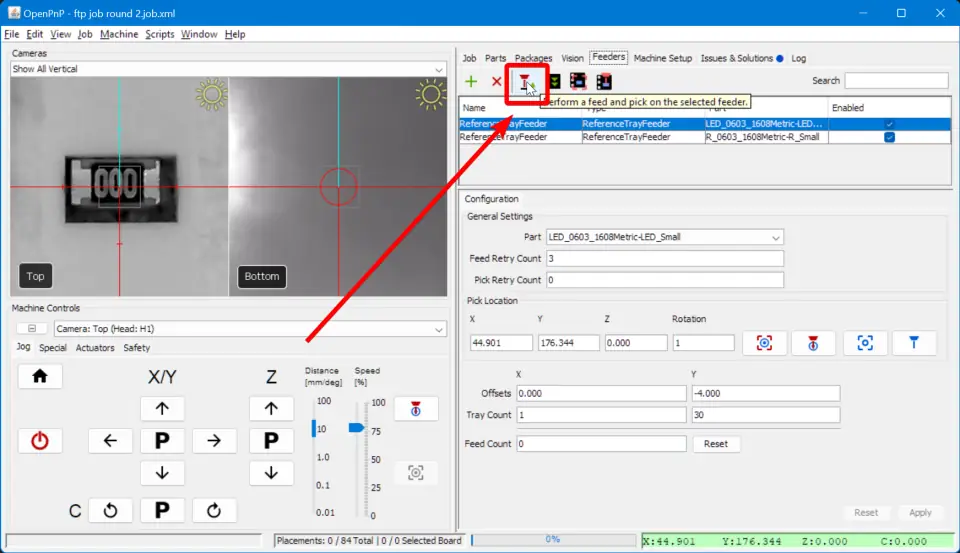
Task: Toggle Enabled checkbox for R_0603 feeder
Action: (889, 137)
